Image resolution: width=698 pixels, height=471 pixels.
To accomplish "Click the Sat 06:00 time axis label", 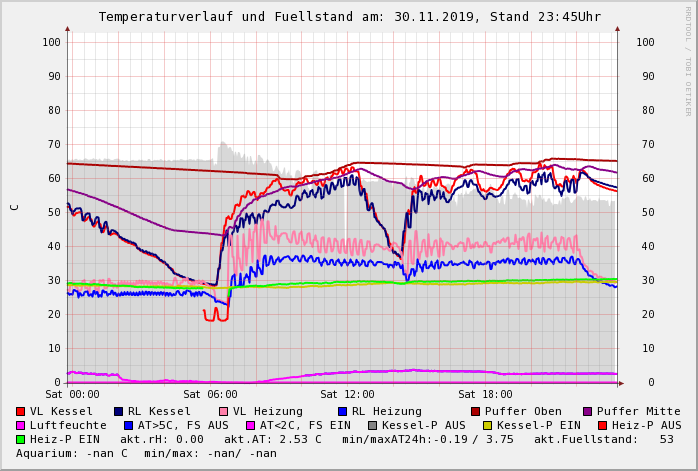I will [210, 394].
